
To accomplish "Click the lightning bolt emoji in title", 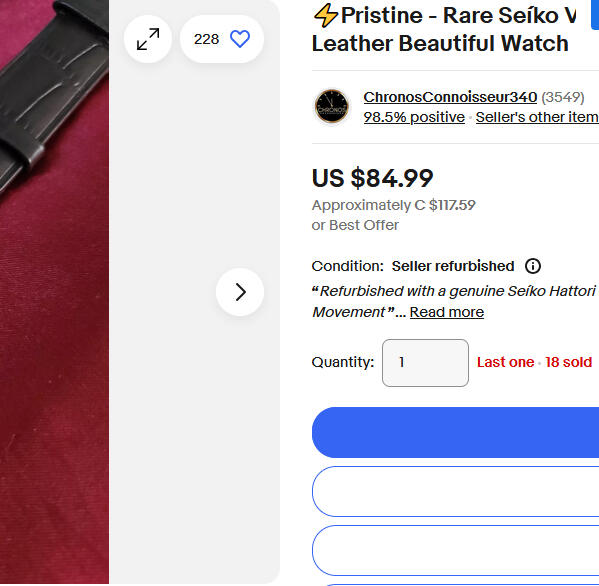I will pyautogui.click(x=325, y=16).
